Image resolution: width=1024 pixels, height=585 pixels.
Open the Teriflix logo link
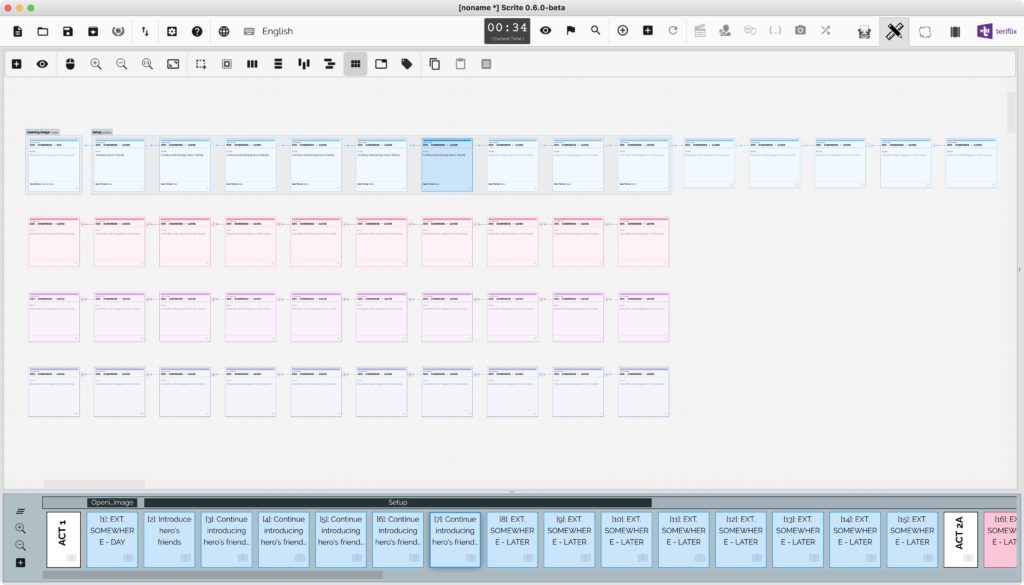[x=998, y=31]
